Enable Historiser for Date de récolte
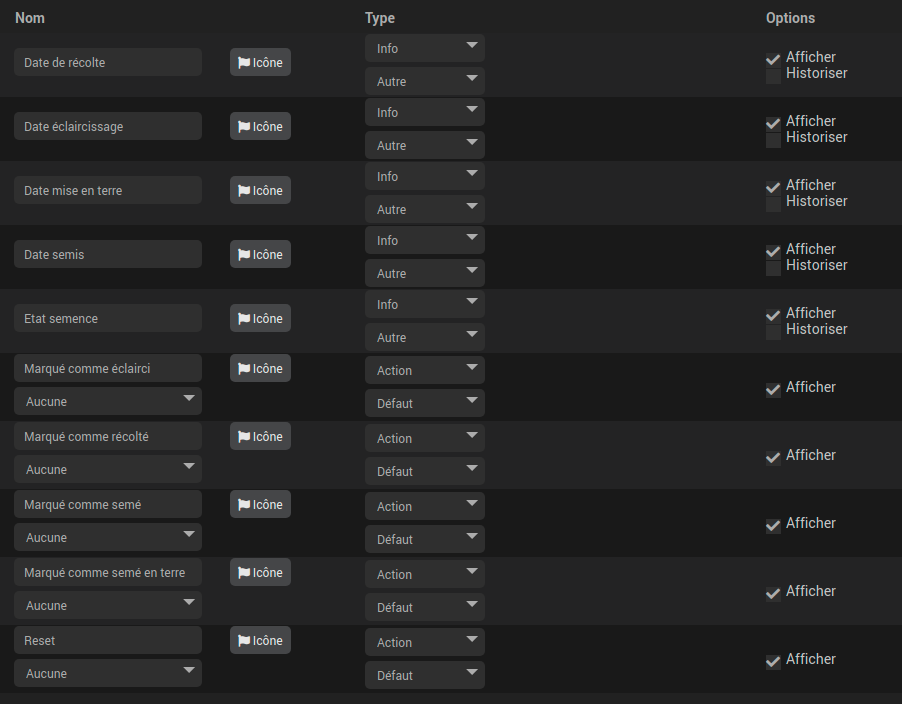 pyautogui.click(x=773, y=76)
